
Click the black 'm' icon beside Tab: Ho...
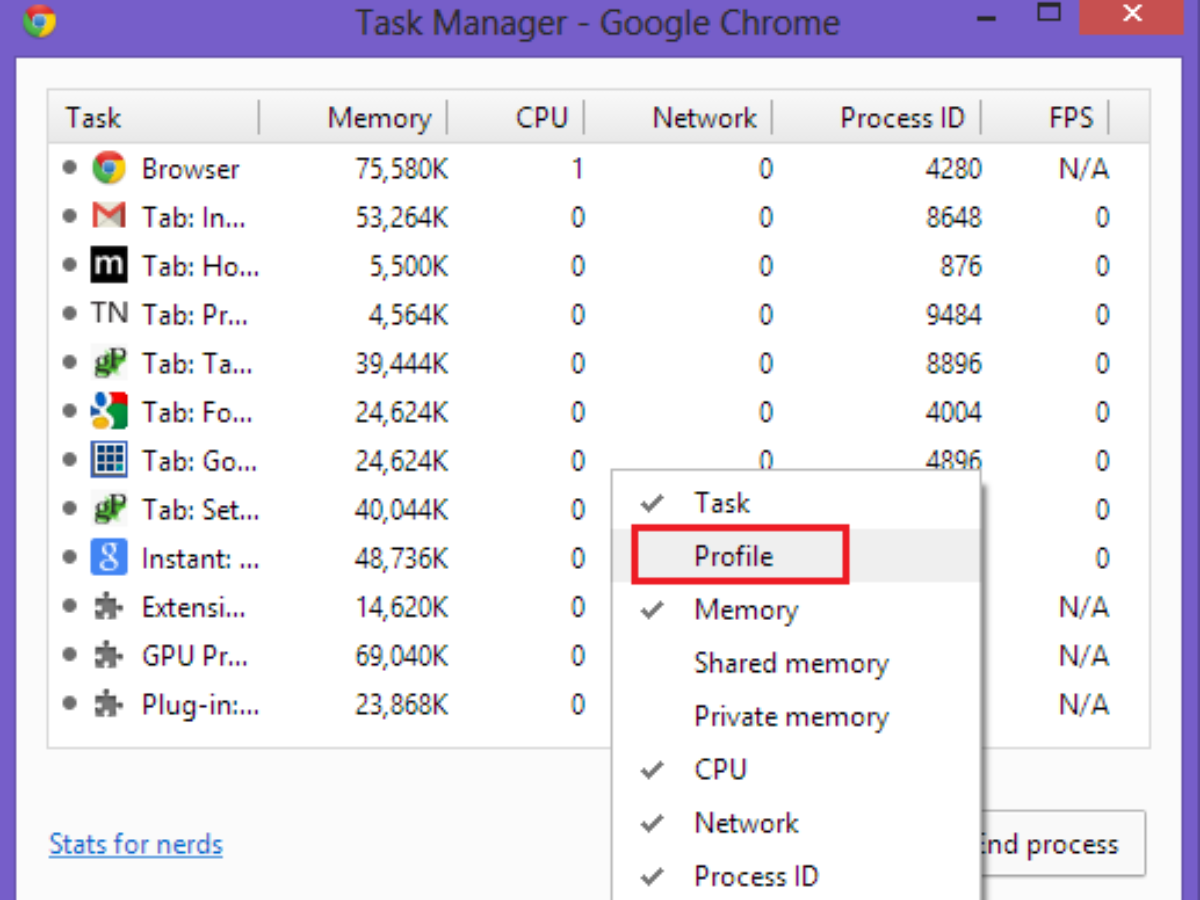point(108,266)
